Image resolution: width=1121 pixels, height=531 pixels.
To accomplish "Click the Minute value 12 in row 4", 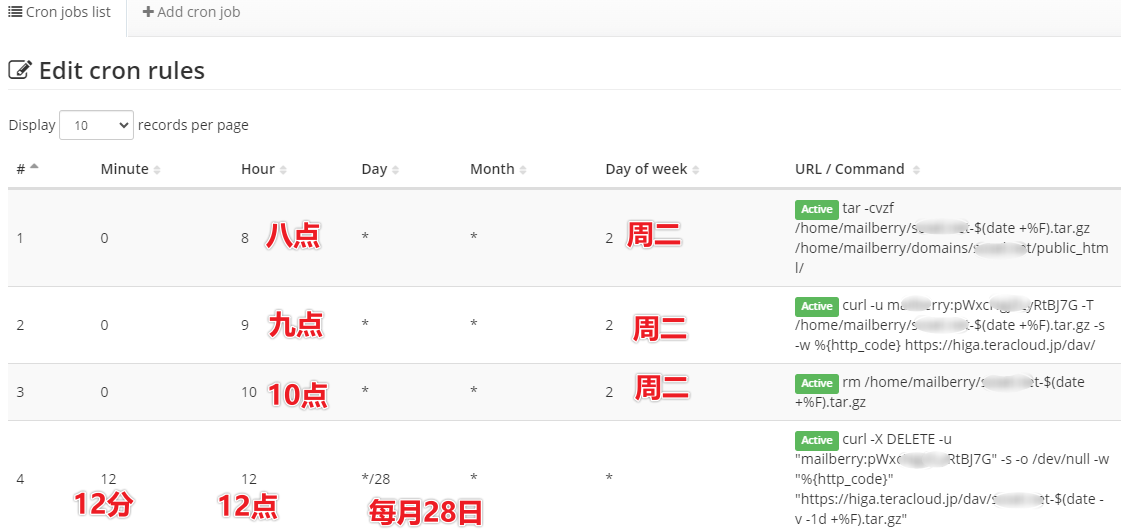I will click(x=109, y=479).
